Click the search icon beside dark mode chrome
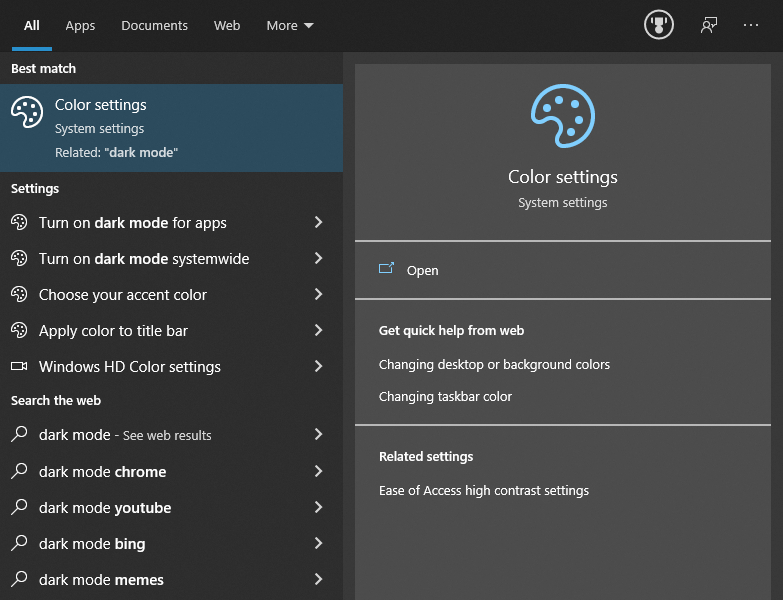783x600 pixels. pos(19,471)
